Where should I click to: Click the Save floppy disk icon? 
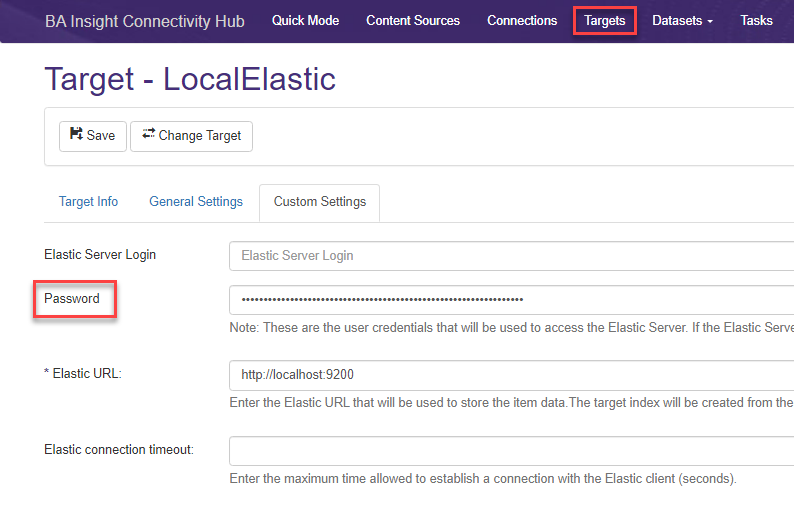(x=76, y=134)
